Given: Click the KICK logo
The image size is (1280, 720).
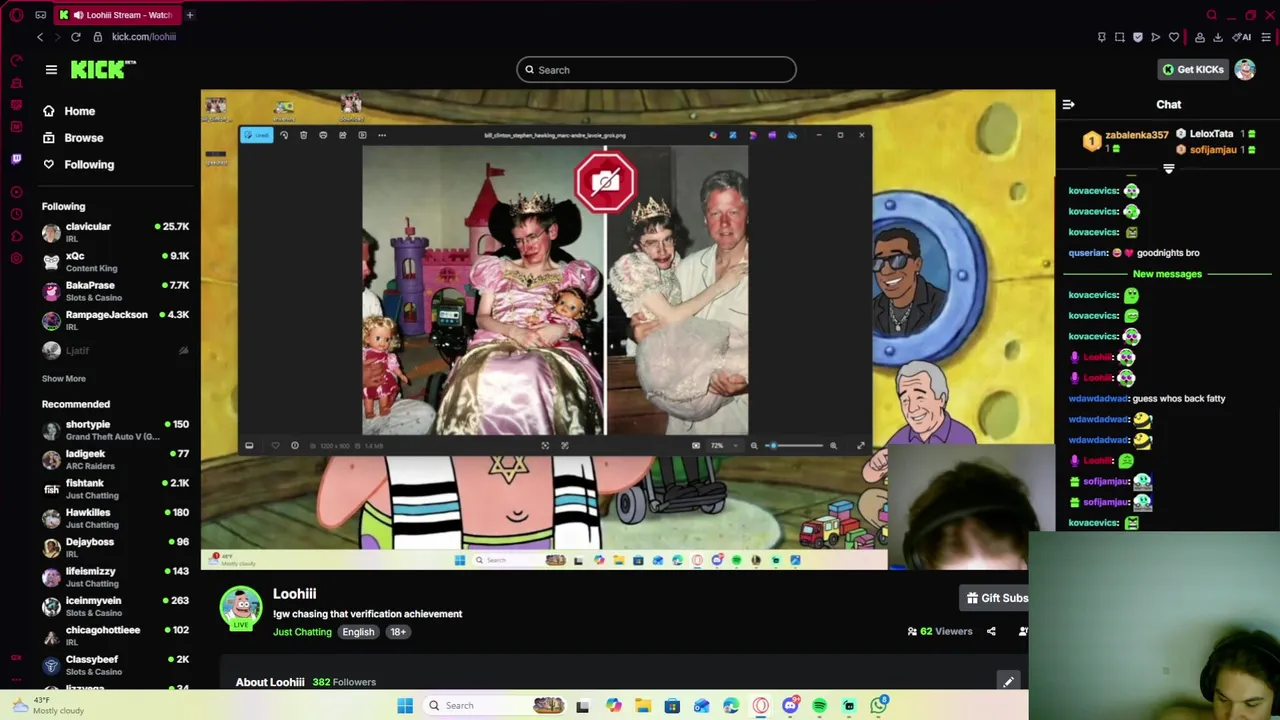Looking at the screenshot, I should [x=103, y=69].
